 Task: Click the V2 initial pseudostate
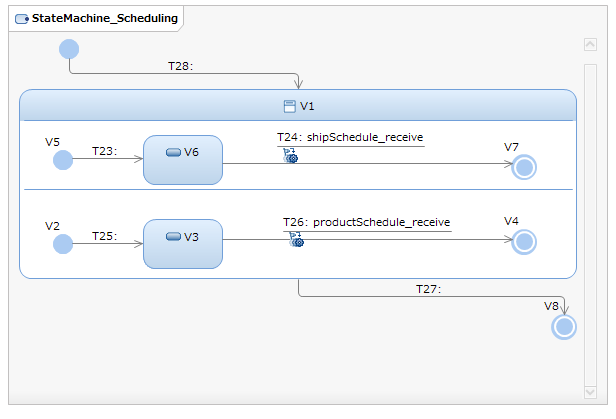63,244
